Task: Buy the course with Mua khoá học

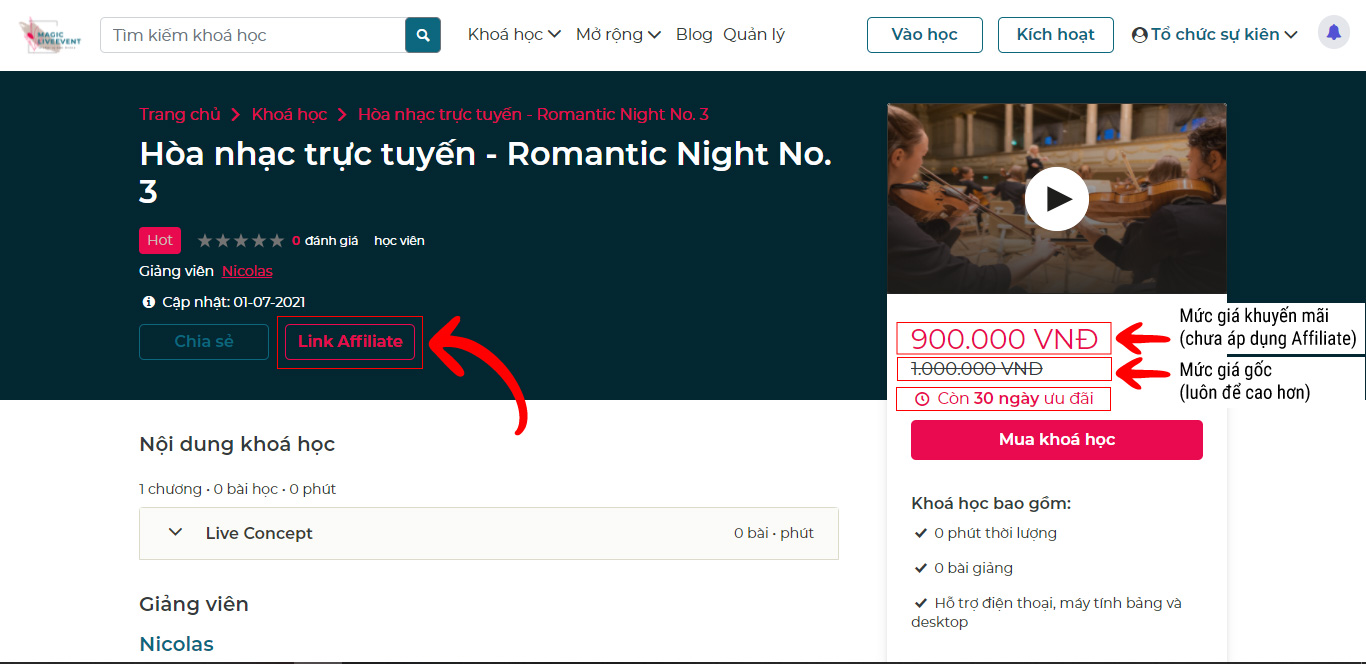Action: pos(1056,440)
